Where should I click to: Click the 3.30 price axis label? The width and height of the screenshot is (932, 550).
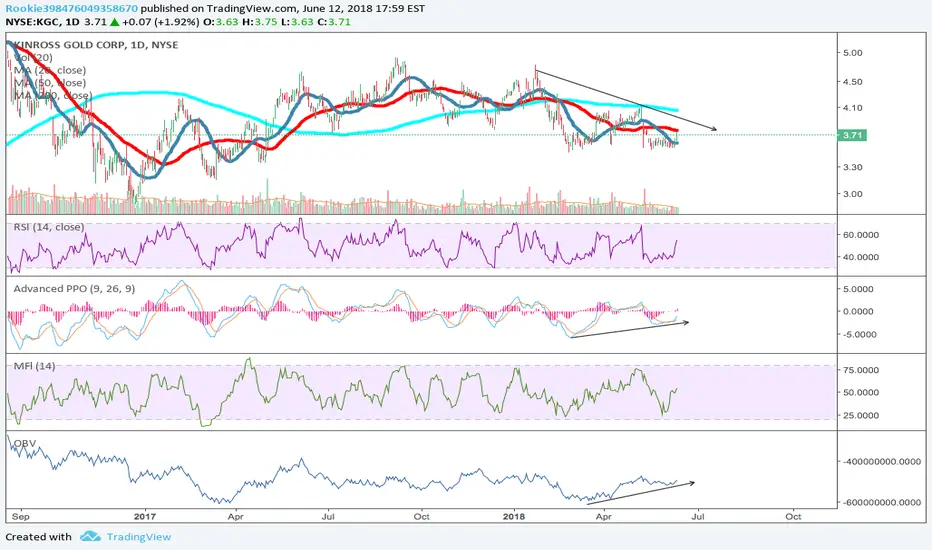(852, 167)
